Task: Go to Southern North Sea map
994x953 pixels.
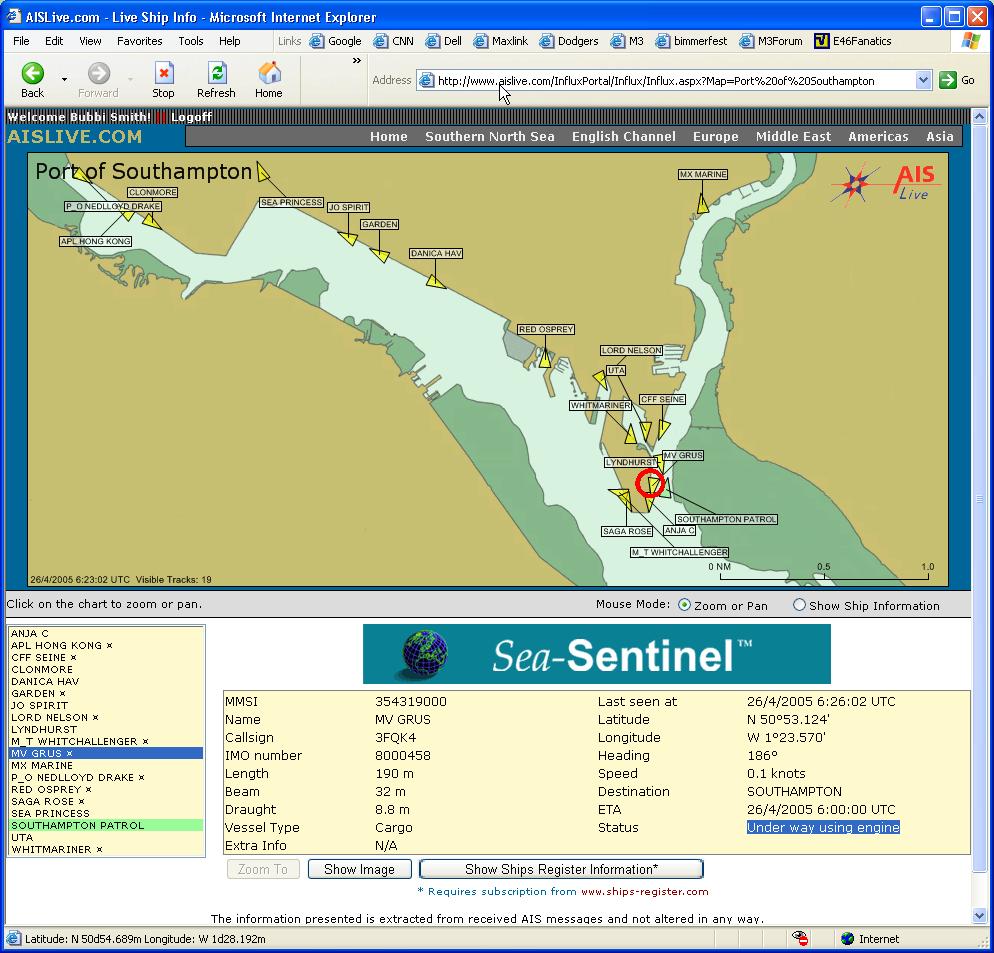Action: [489, 136]
